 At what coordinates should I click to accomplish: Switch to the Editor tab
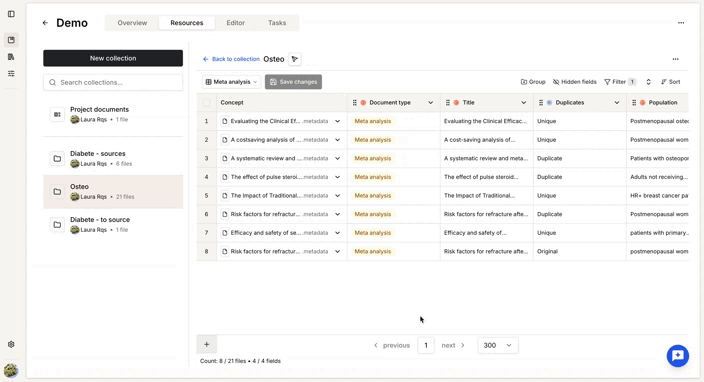tap(235, 23)
